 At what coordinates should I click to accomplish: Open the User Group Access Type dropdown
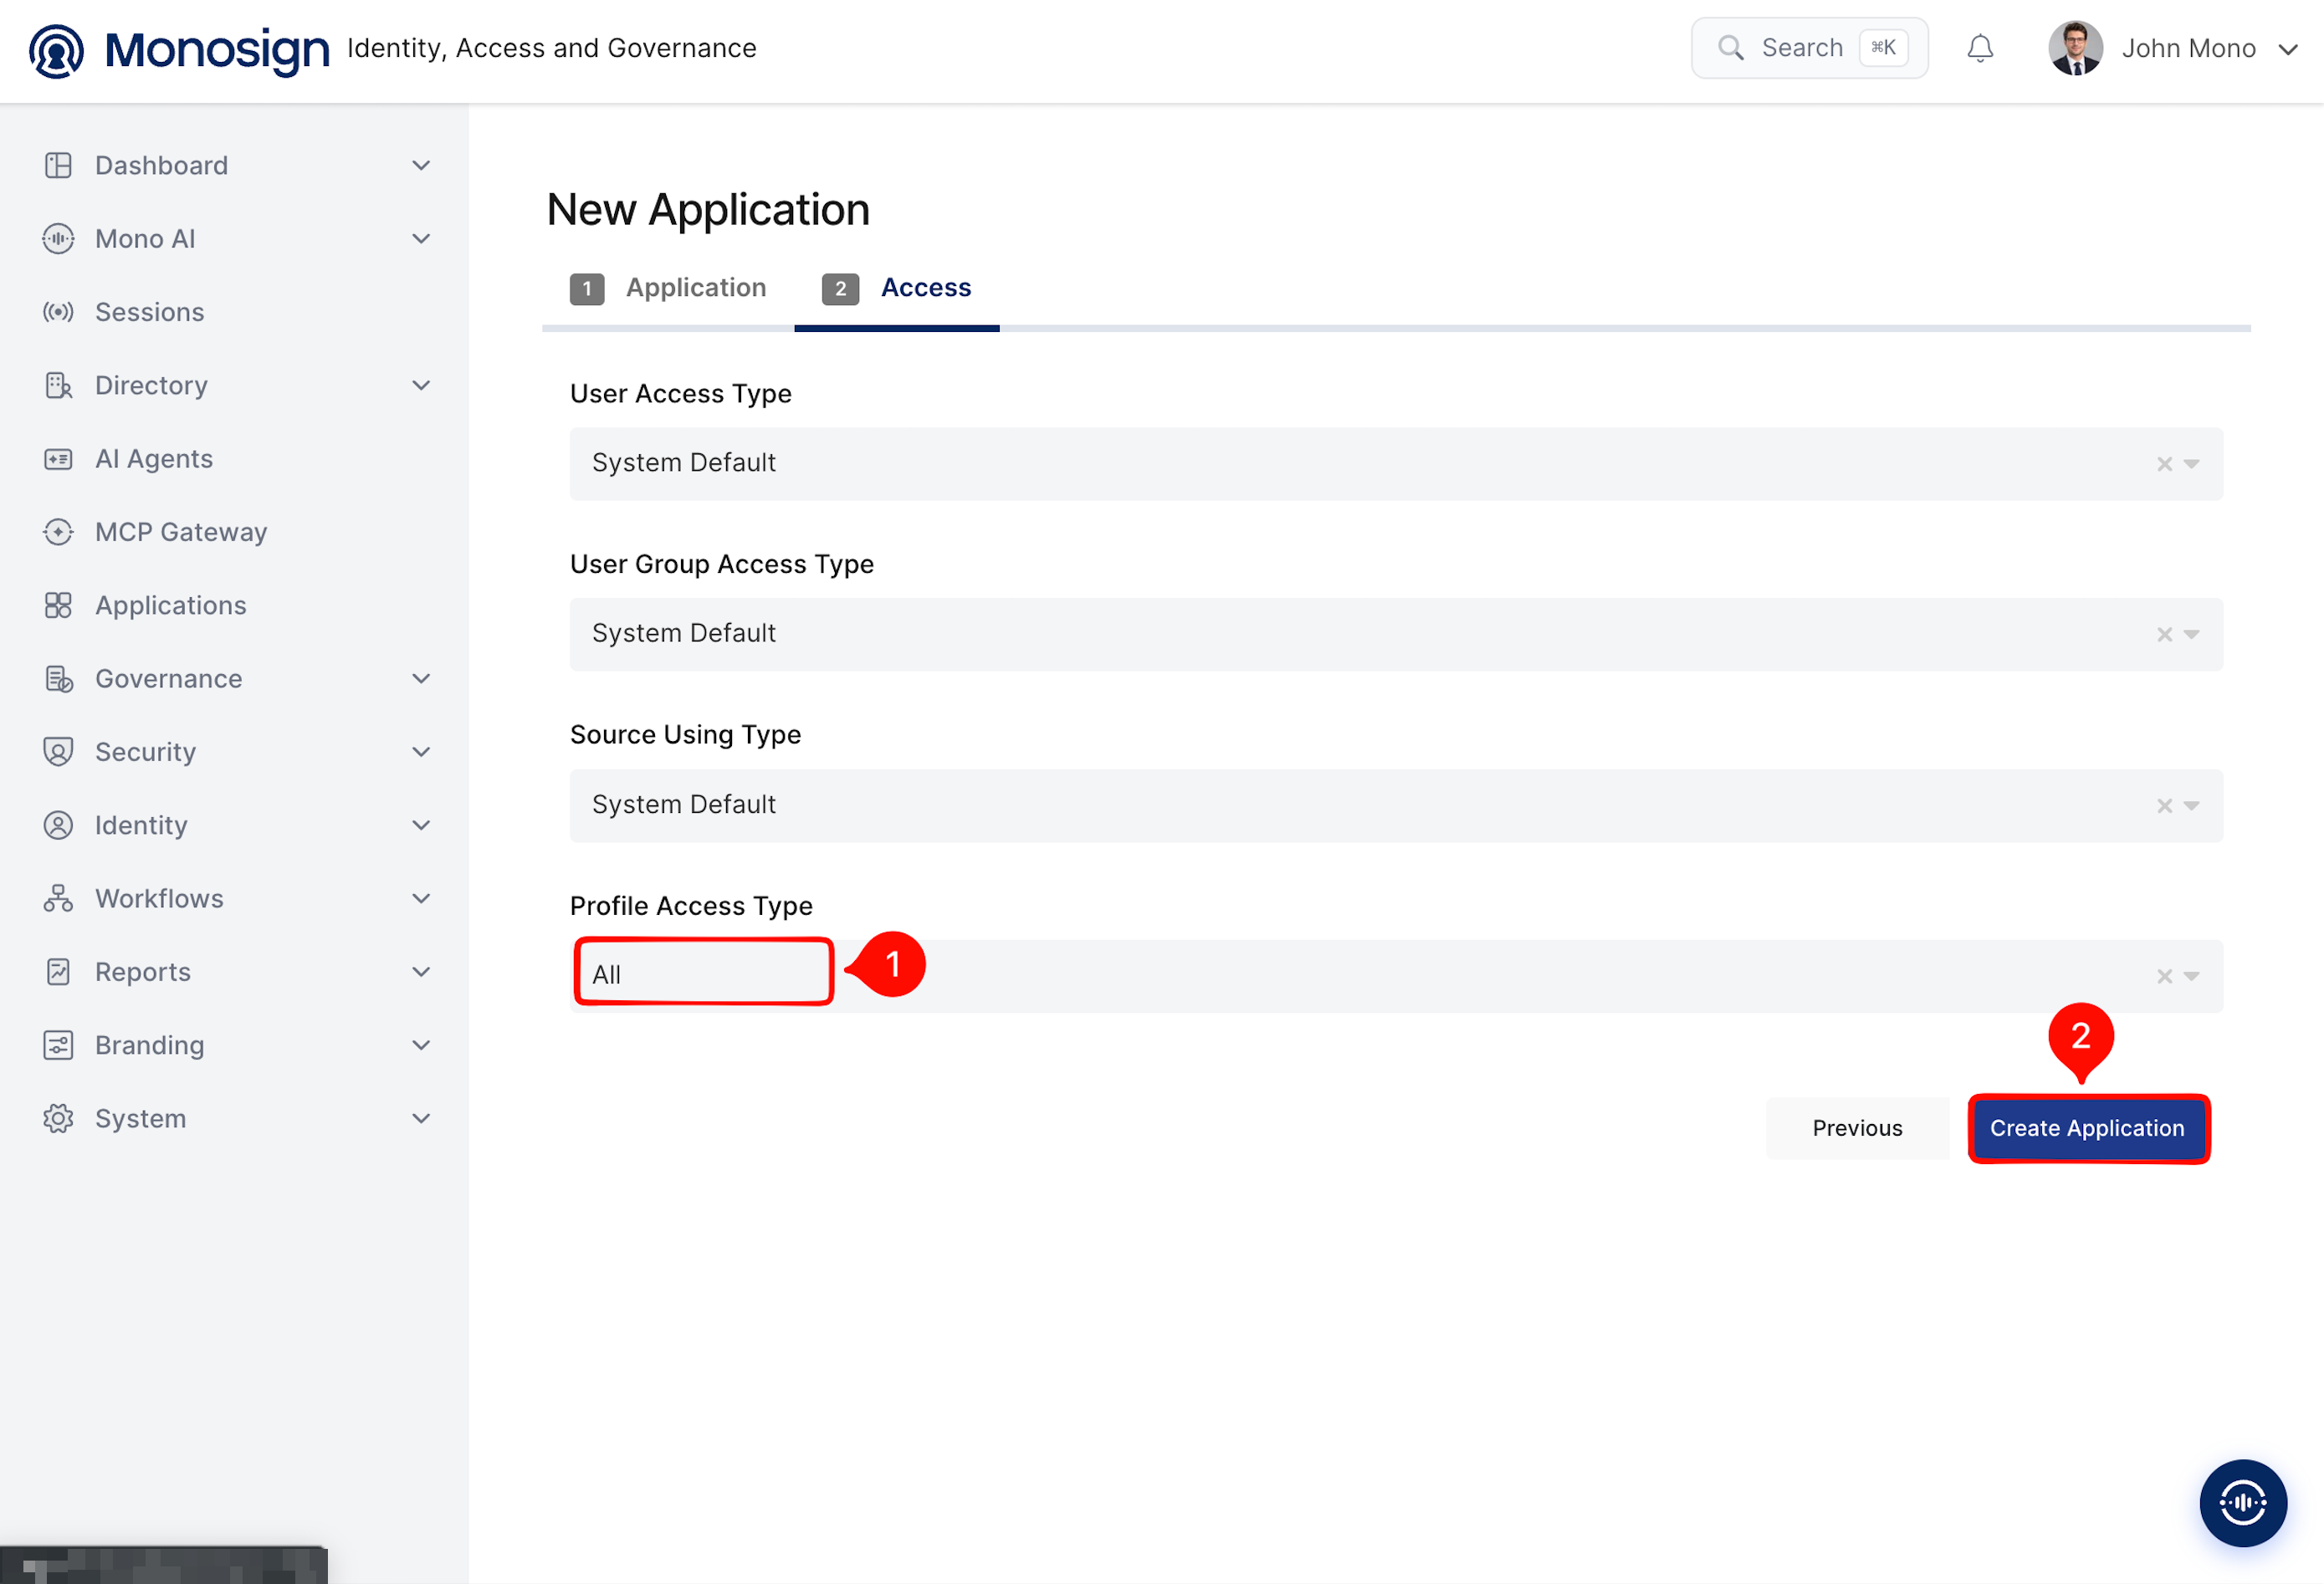[2191, 635]
